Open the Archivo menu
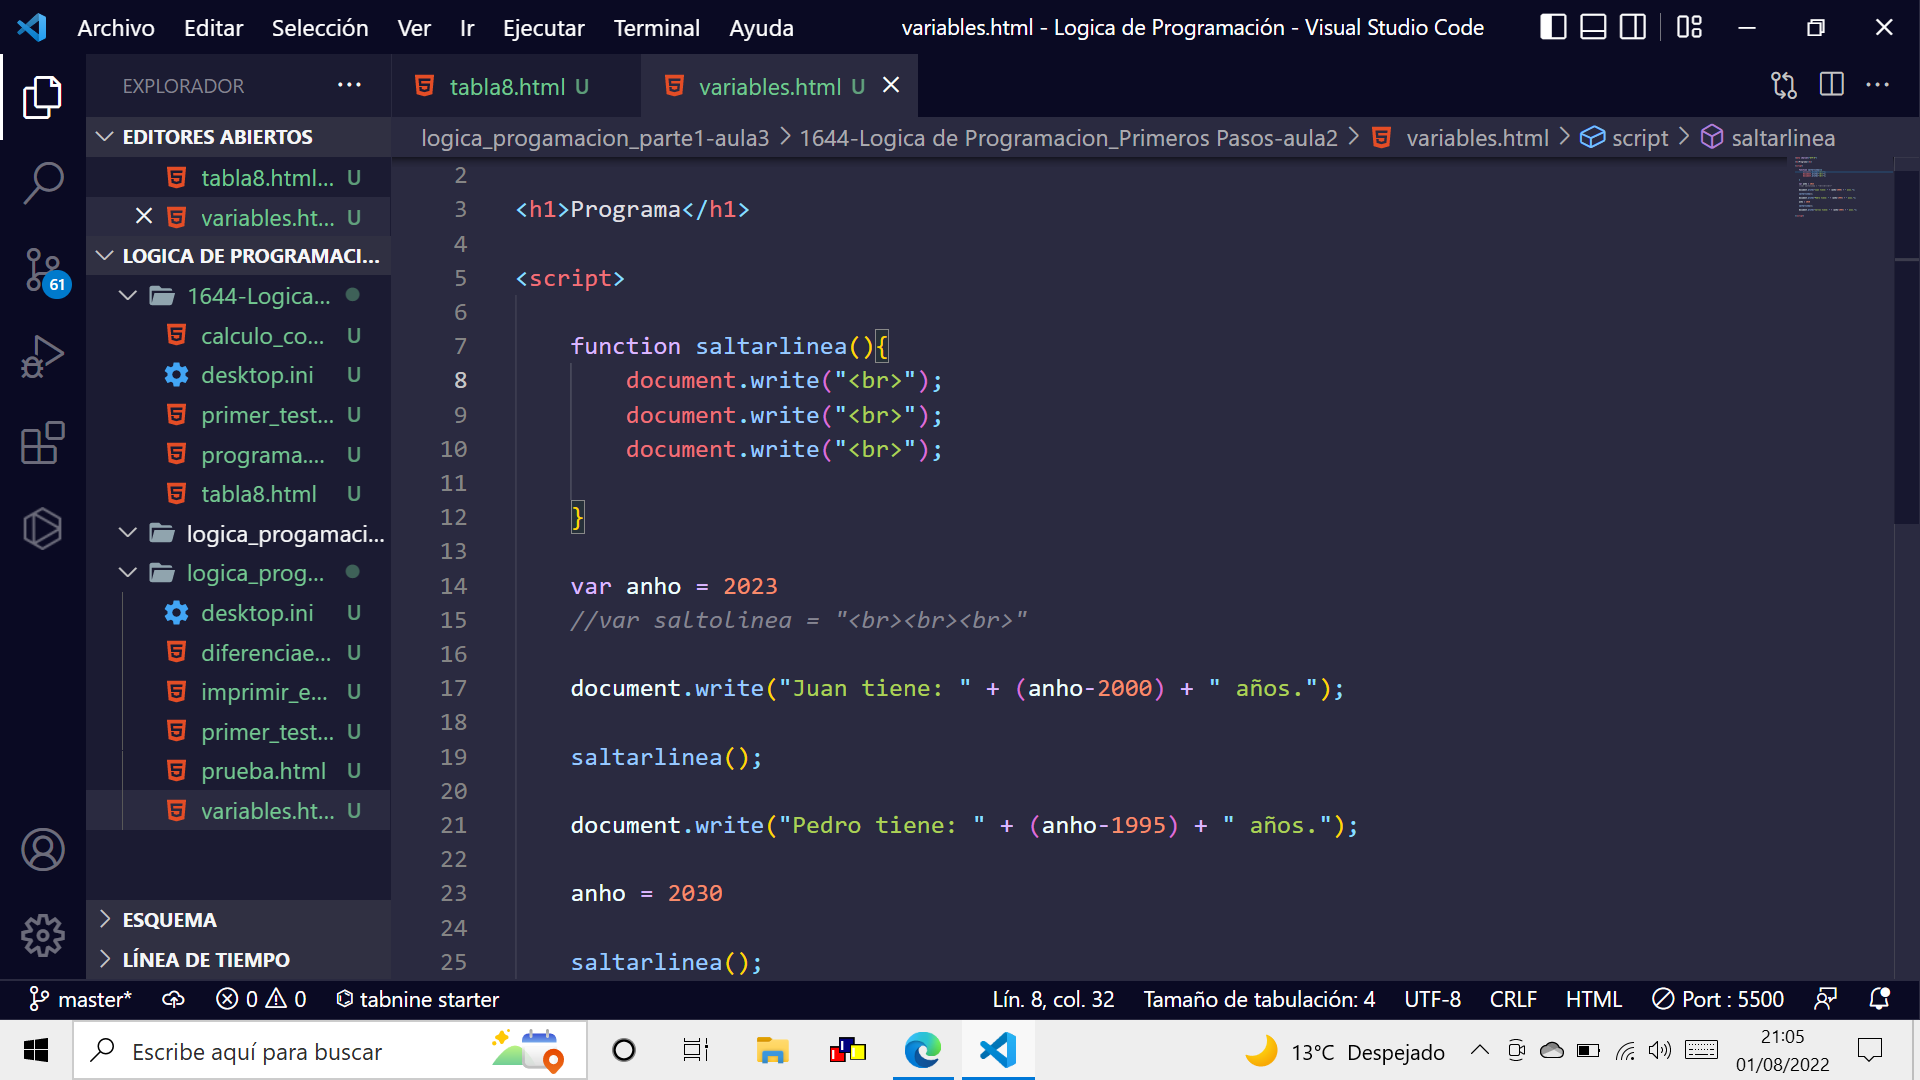The height and width of the screenshot is (1080, 1920). pos(116,27)
